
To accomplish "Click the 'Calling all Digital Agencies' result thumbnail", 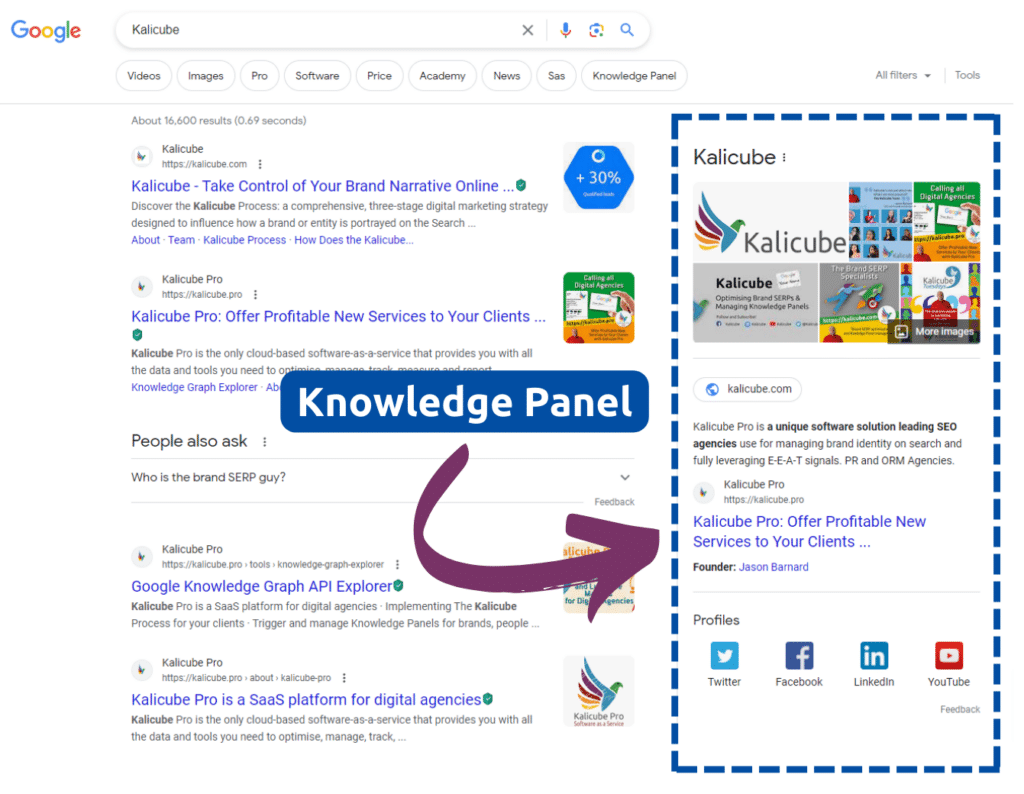I will tap(599, 308).
